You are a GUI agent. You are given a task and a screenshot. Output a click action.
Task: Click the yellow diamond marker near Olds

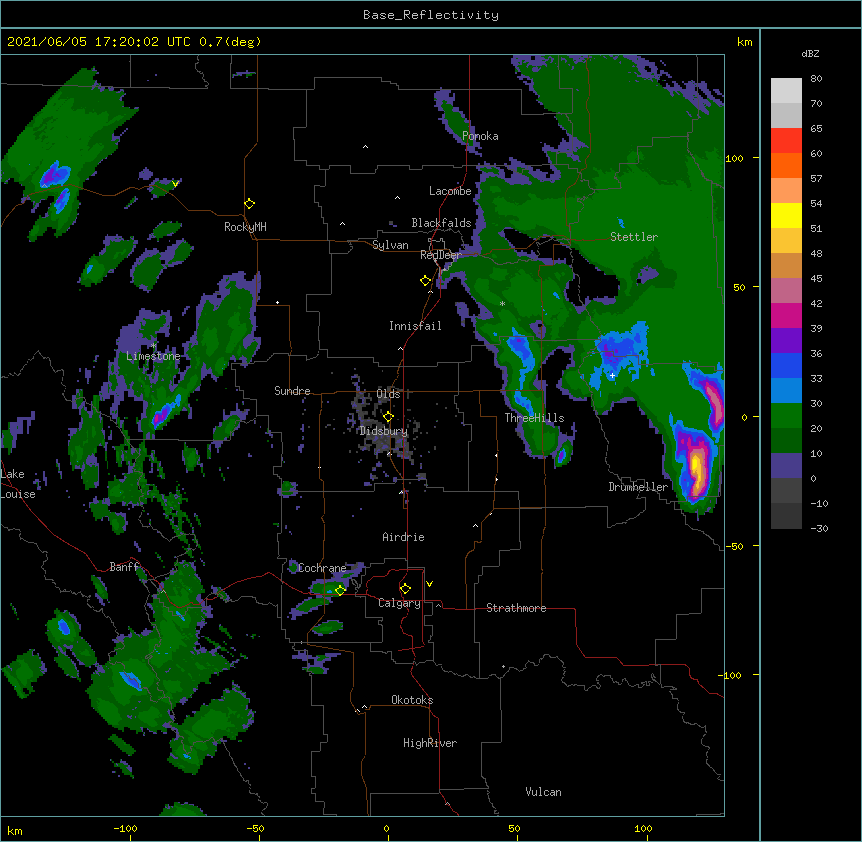pyautogui.click(x=388, y=417)
